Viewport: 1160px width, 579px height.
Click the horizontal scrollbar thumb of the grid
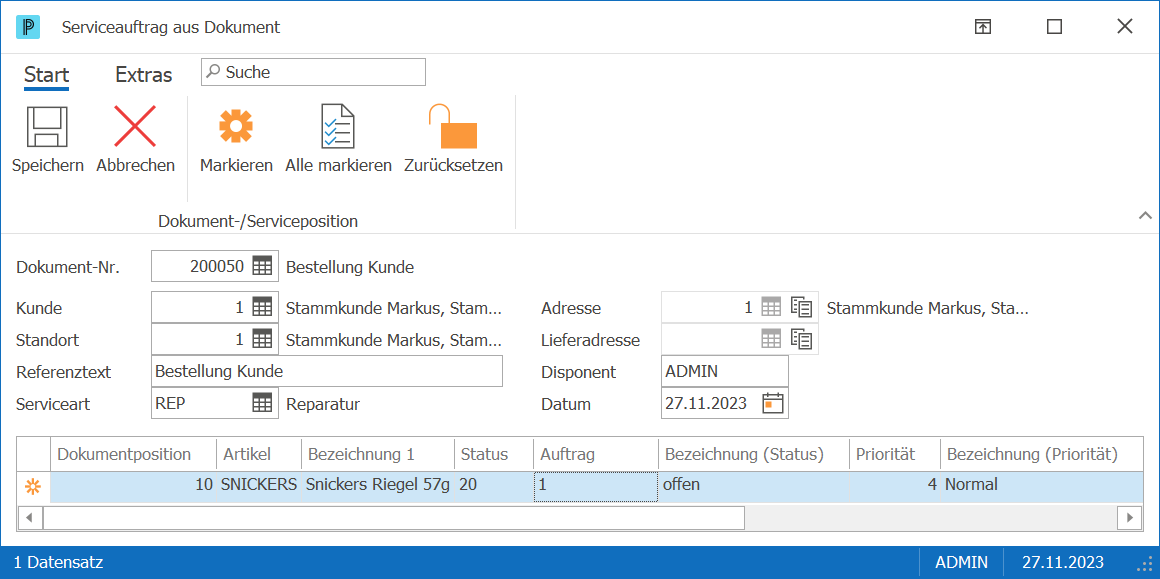pos(394,518)
